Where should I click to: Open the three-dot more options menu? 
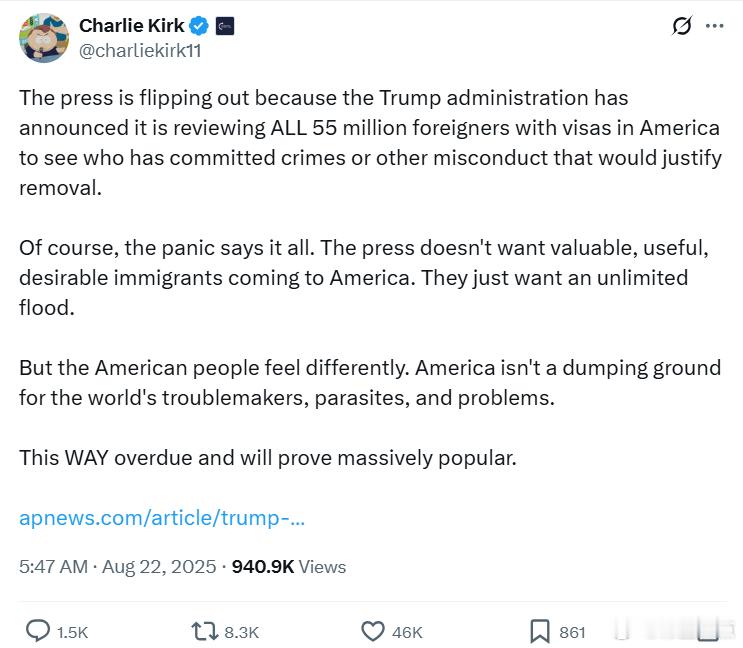click(x=714, y=26)
